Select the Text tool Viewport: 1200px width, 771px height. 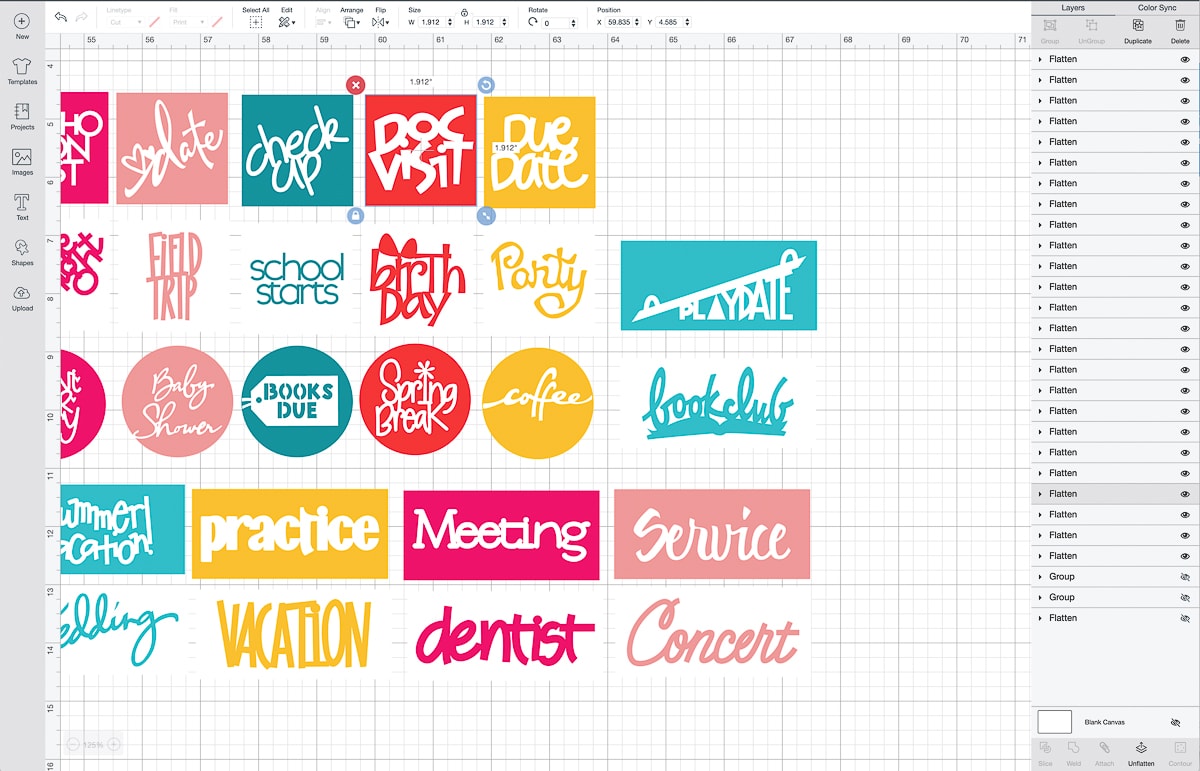point(22,206)
